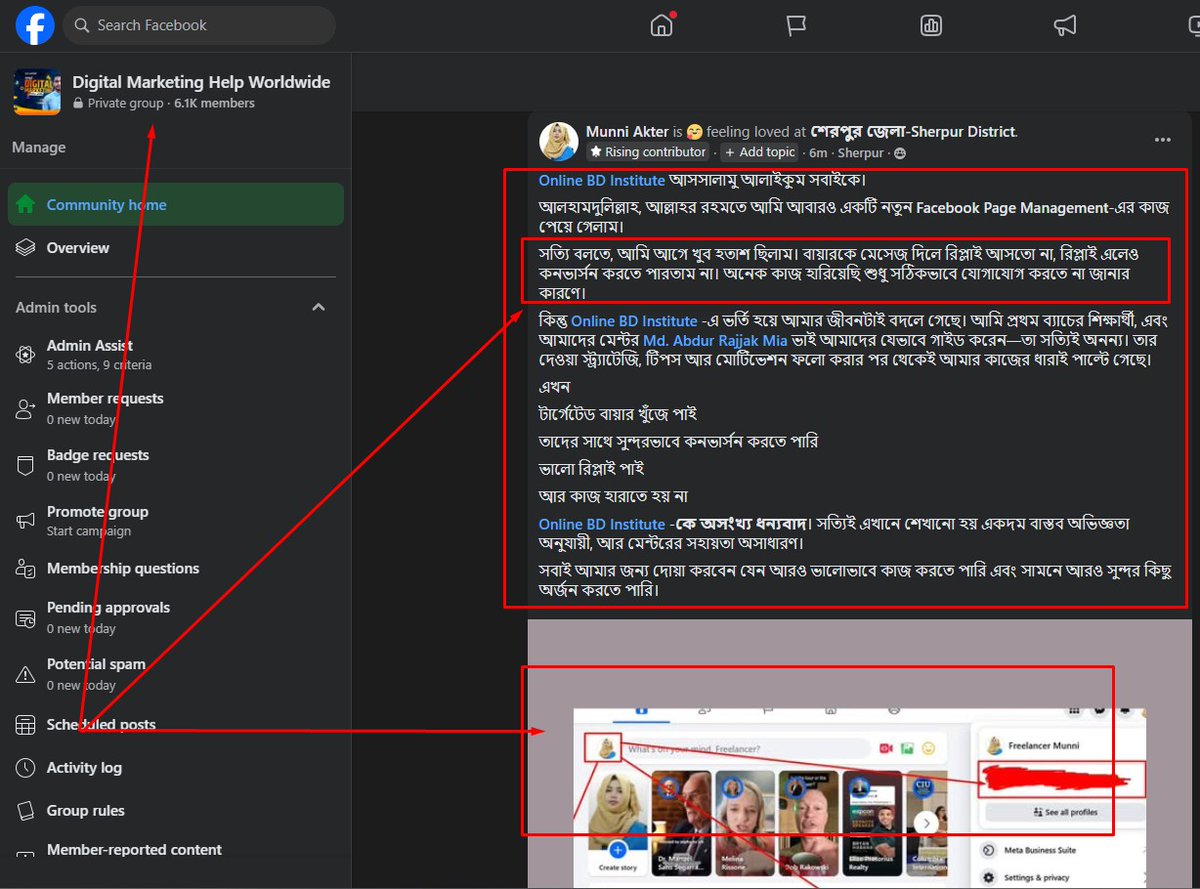The width and height of the screenshot is (1200, 889).
Task: Open the Ads Manager chart icon
Action: pos(931,26)
